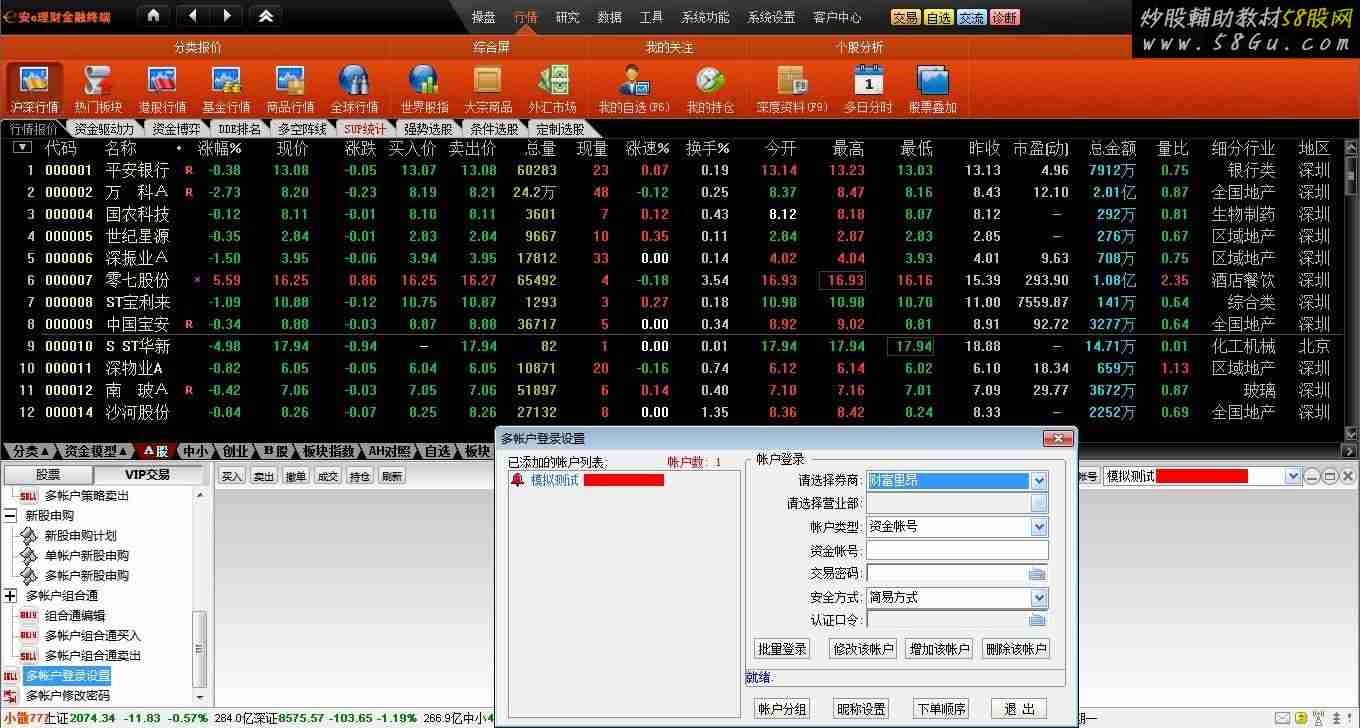
Task: Click 资金帐号 input field
Action: point(957,550)
